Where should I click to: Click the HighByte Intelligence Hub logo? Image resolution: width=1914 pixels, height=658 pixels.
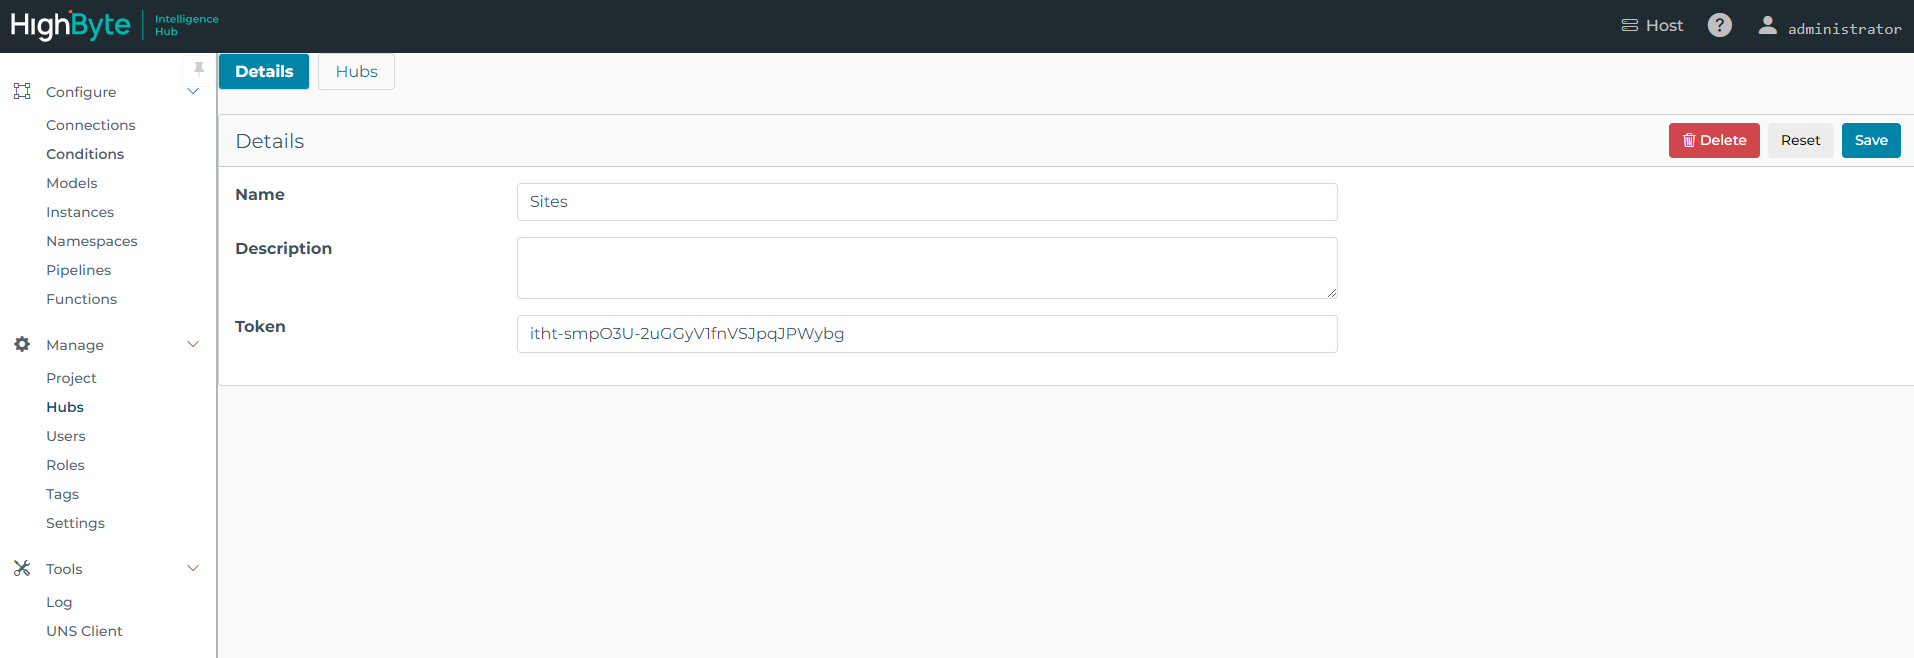tap(114, 25)
